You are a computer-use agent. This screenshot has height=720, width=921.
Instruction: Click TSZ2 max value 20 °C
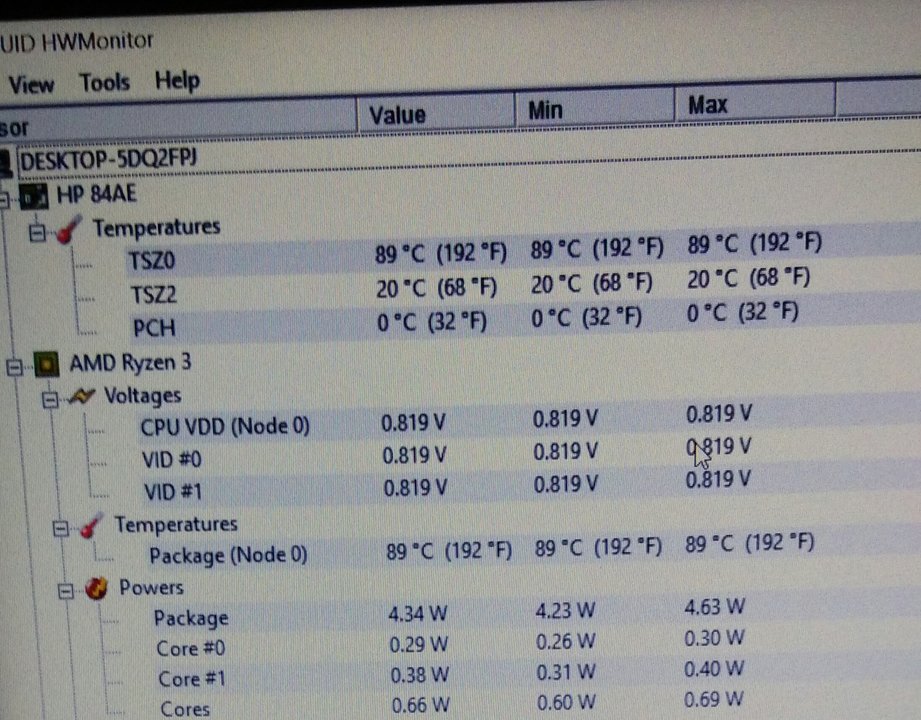point(749,278)
